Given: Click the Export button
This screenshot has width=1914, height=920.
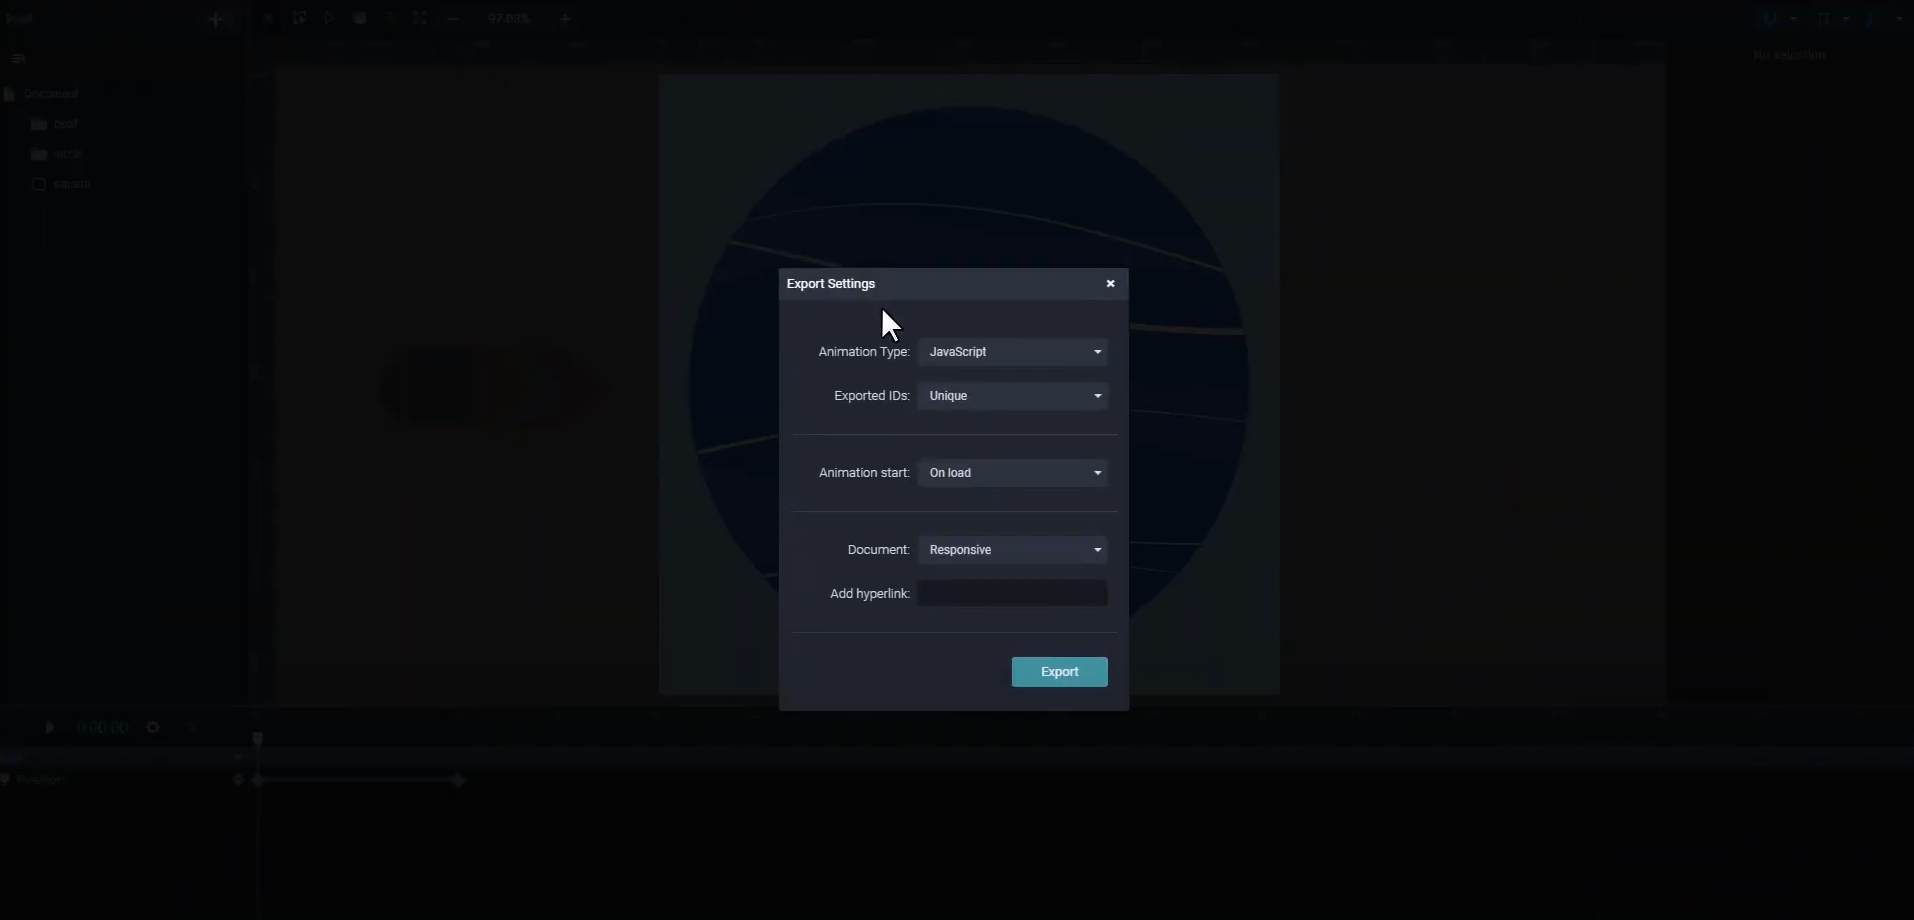Looking at the screenshot, I should (1059, 672).
